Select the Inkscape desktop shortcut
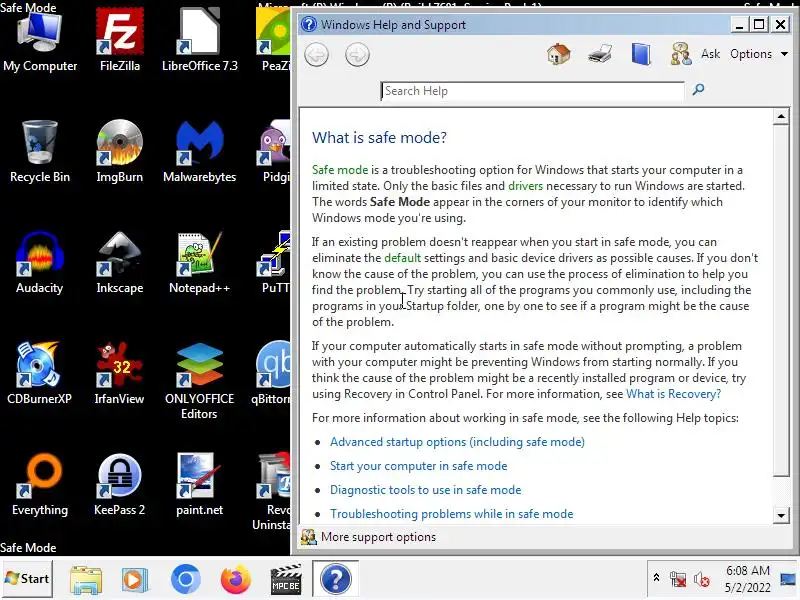Screen dimensions: 800x600 [x=120, y=263]
